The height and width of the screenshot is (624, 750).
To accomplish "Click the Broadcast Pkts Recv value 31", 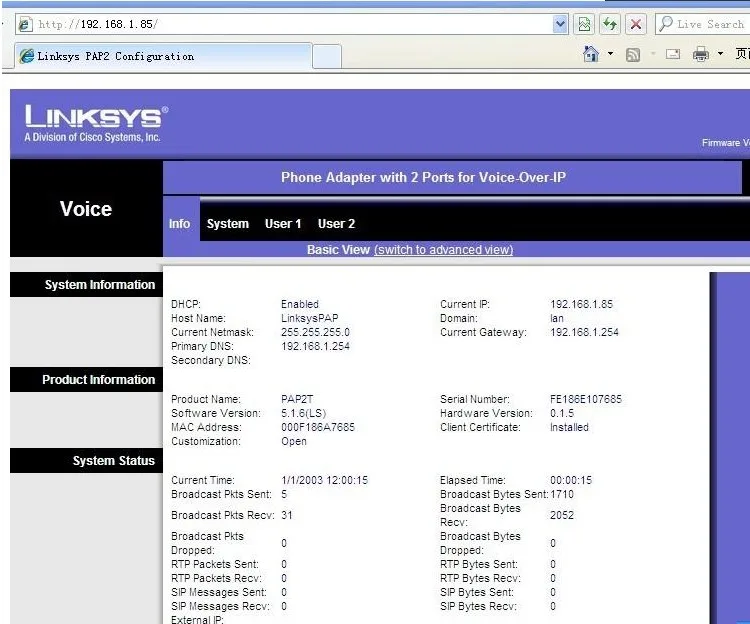I will (287, 515).
